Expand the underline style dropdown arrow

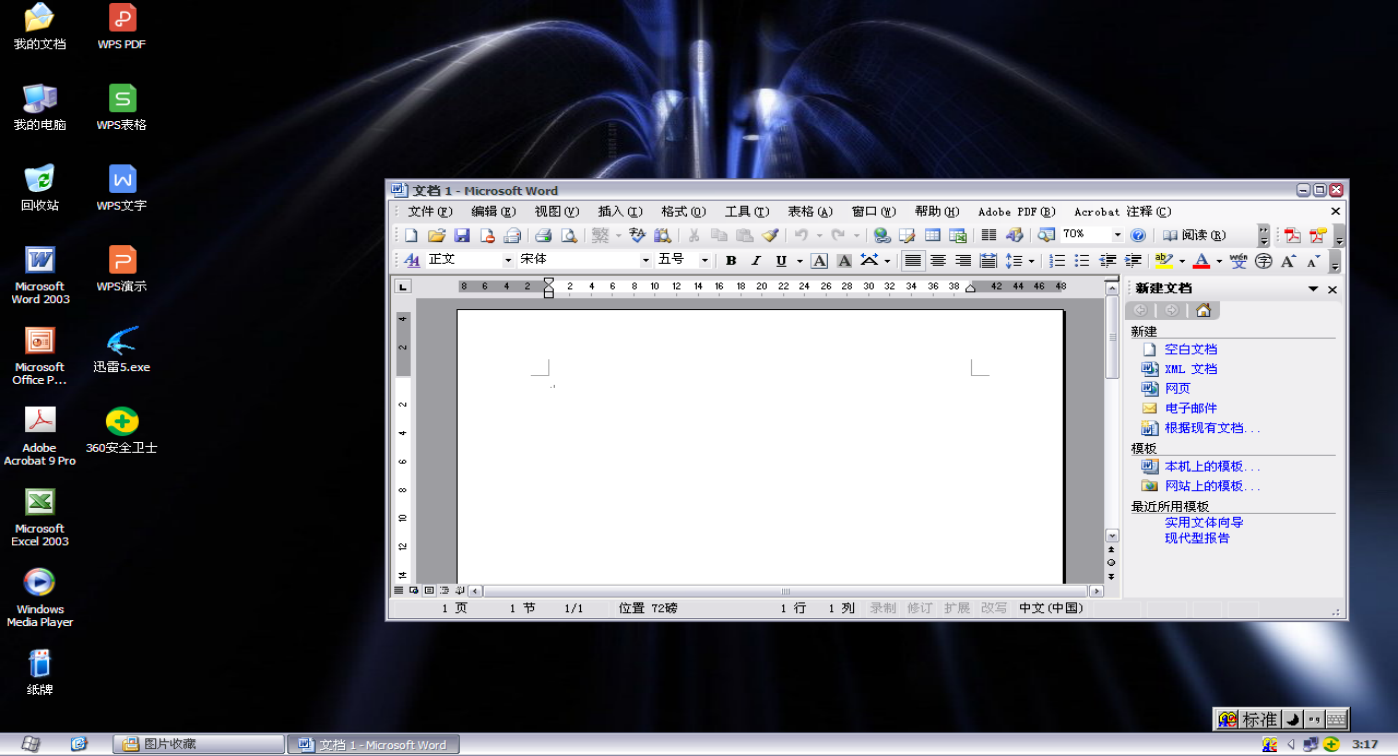[799, 261]
